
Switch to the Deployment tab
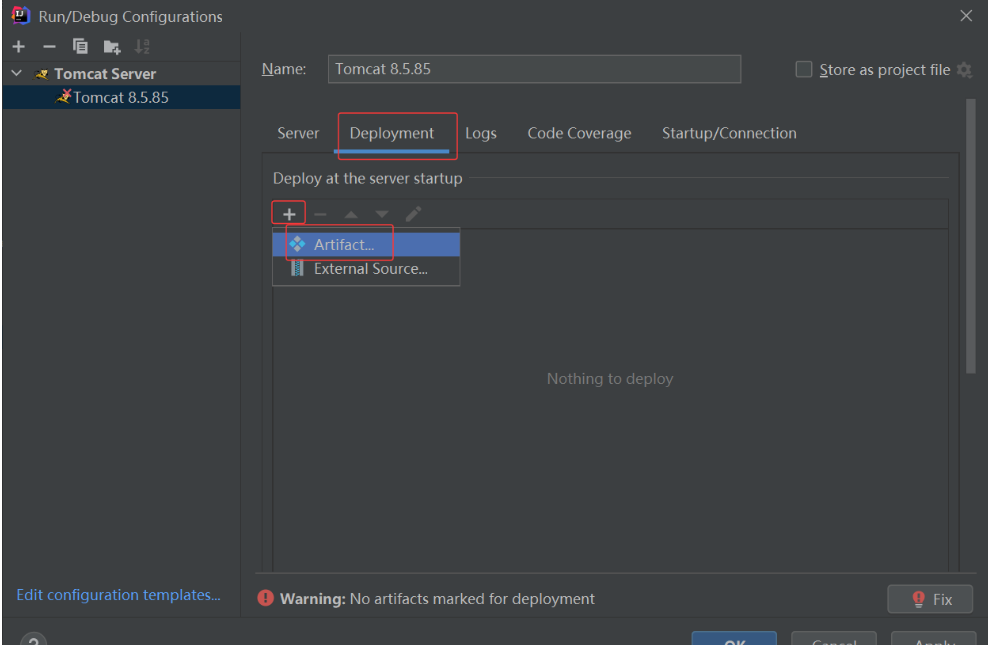click(391, 133)
